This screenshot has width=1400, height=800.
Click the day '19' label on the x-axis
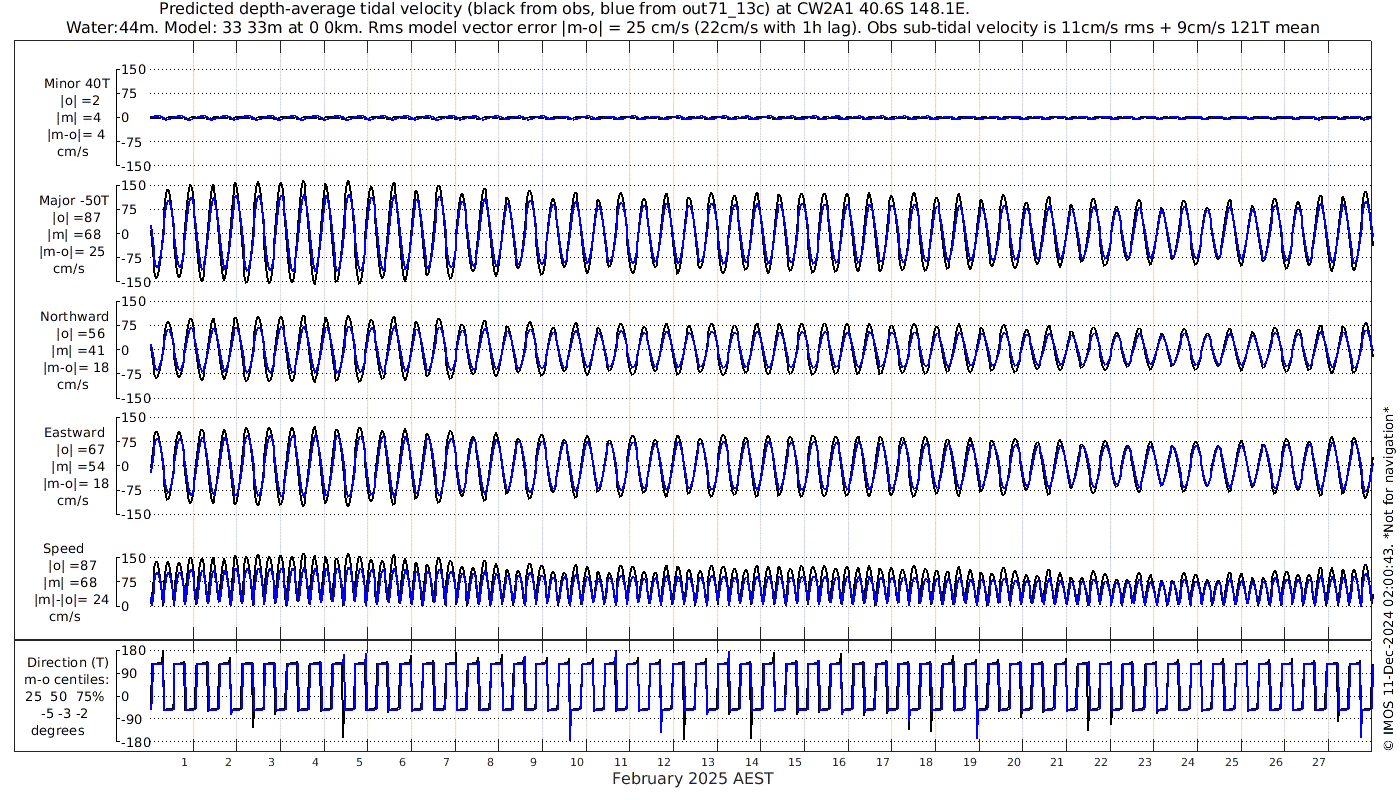pos(970,762)
